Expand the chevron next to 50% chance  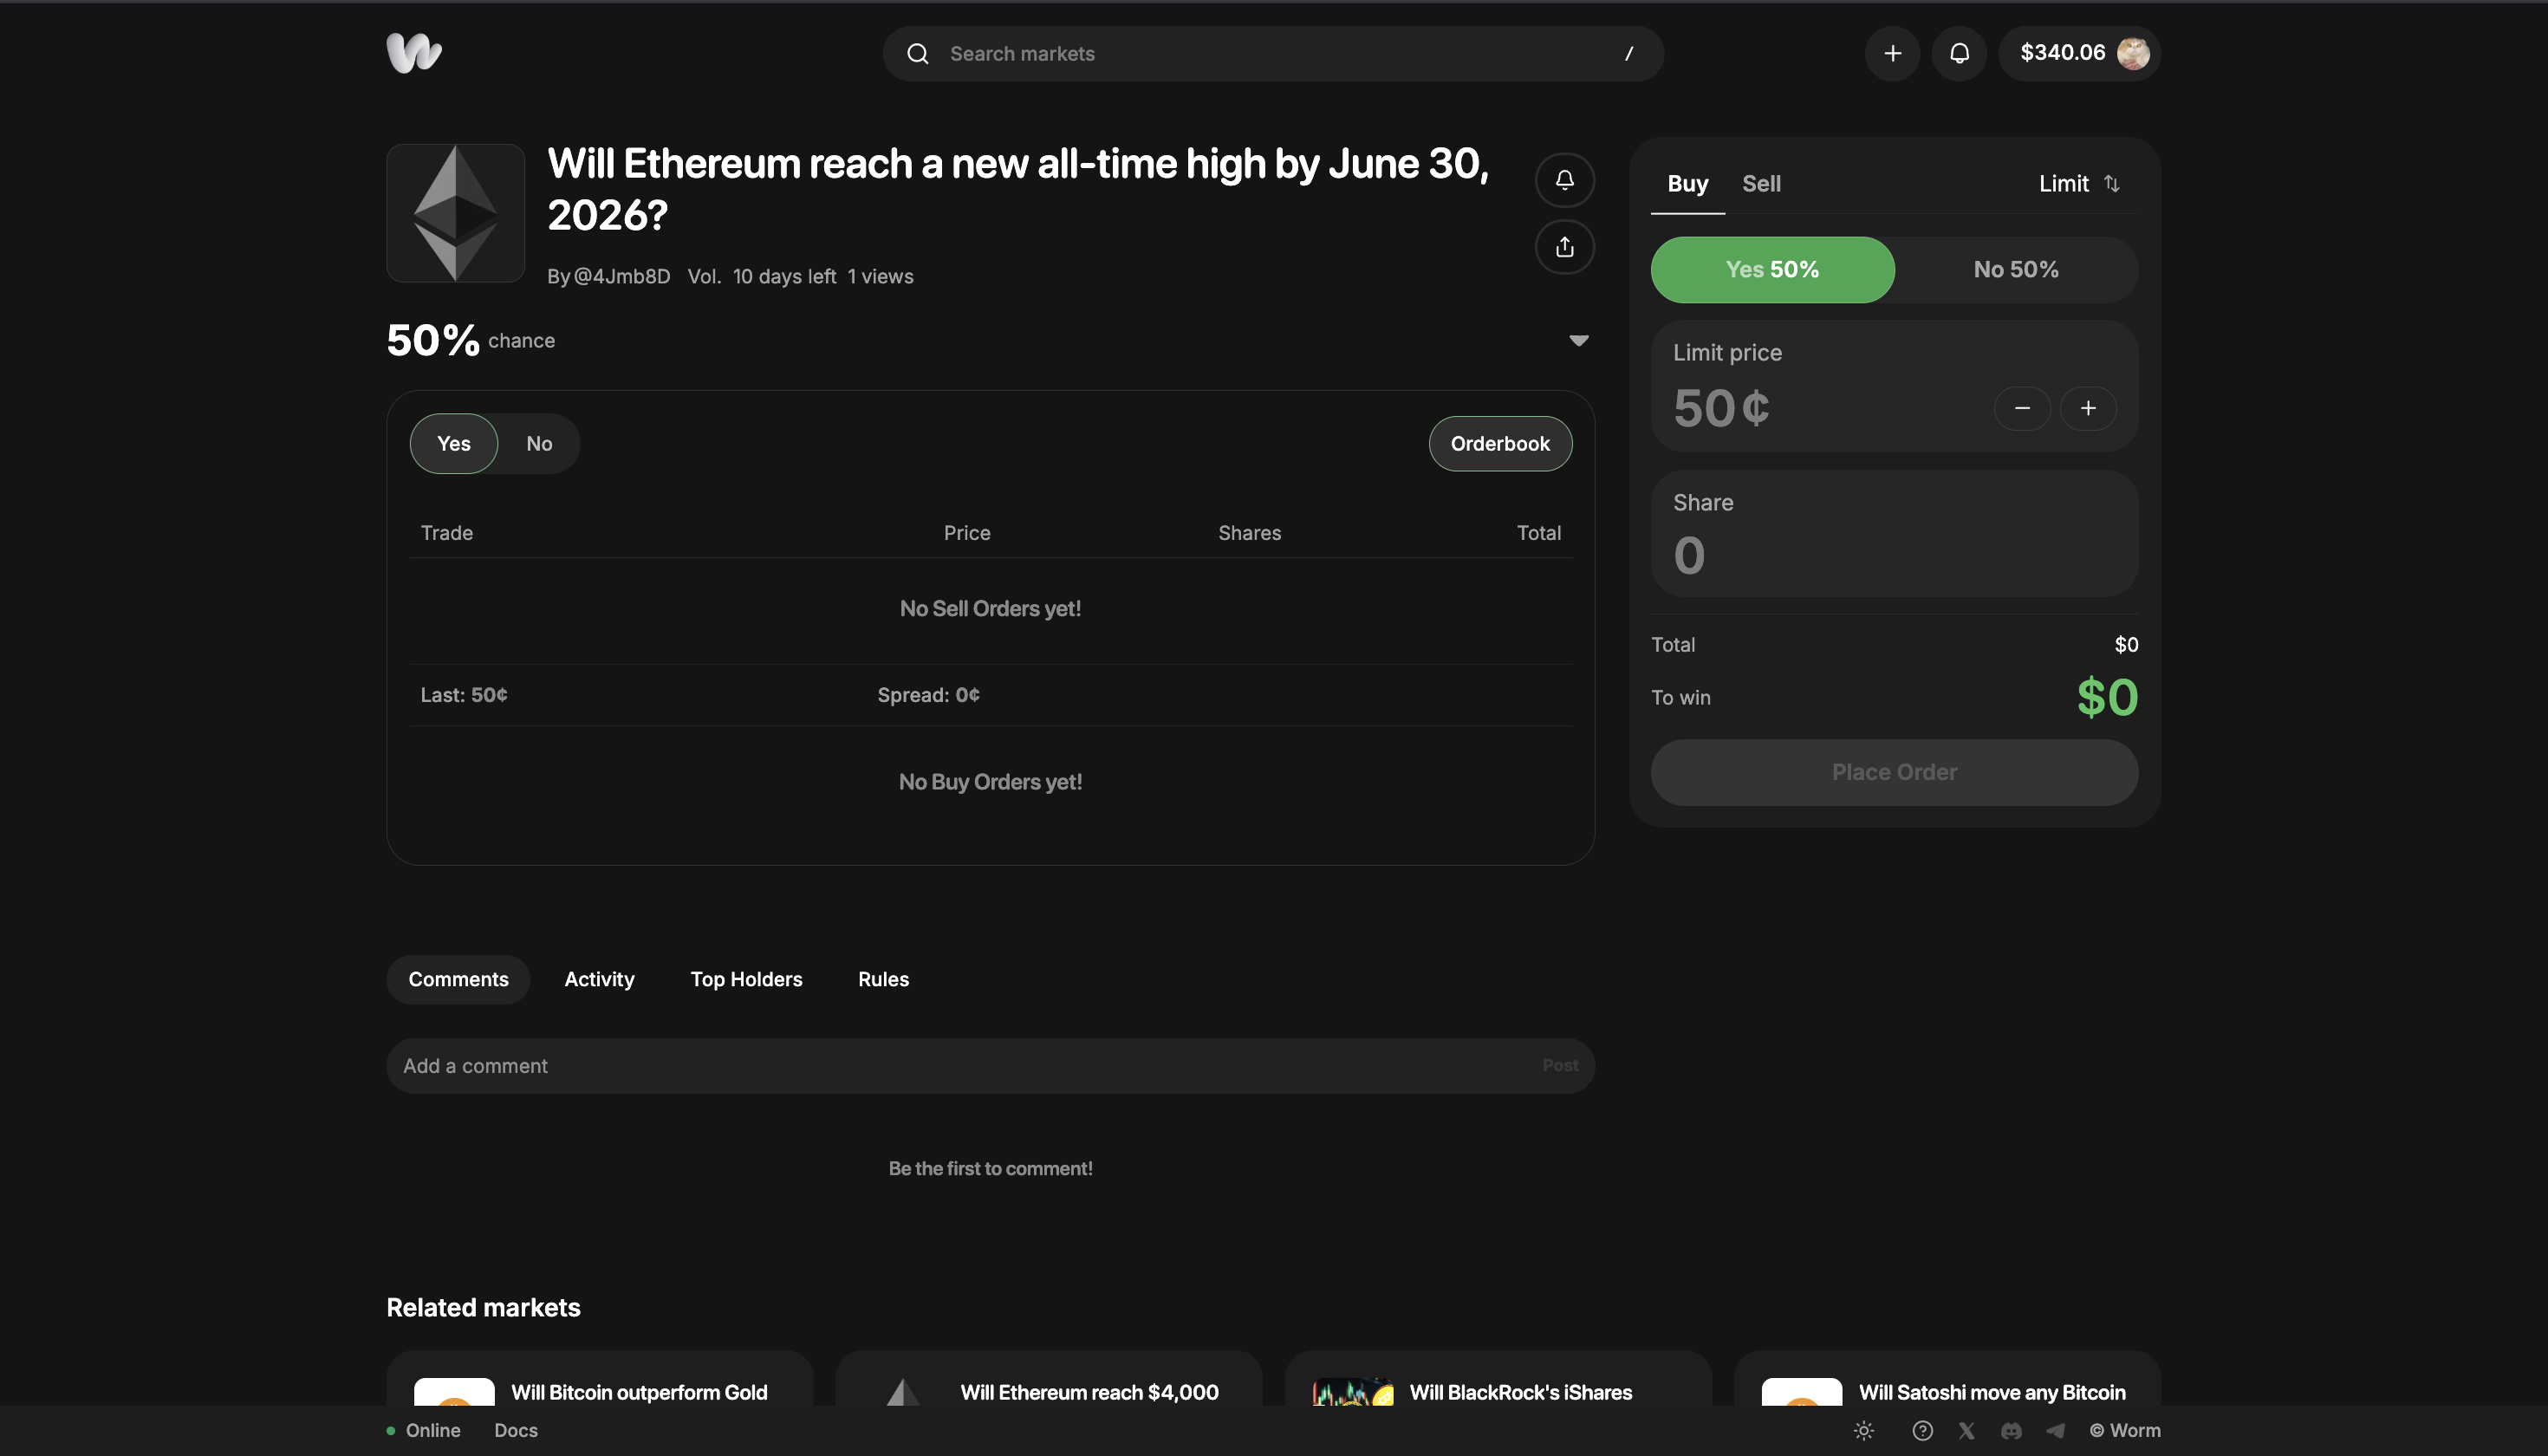1578,341
